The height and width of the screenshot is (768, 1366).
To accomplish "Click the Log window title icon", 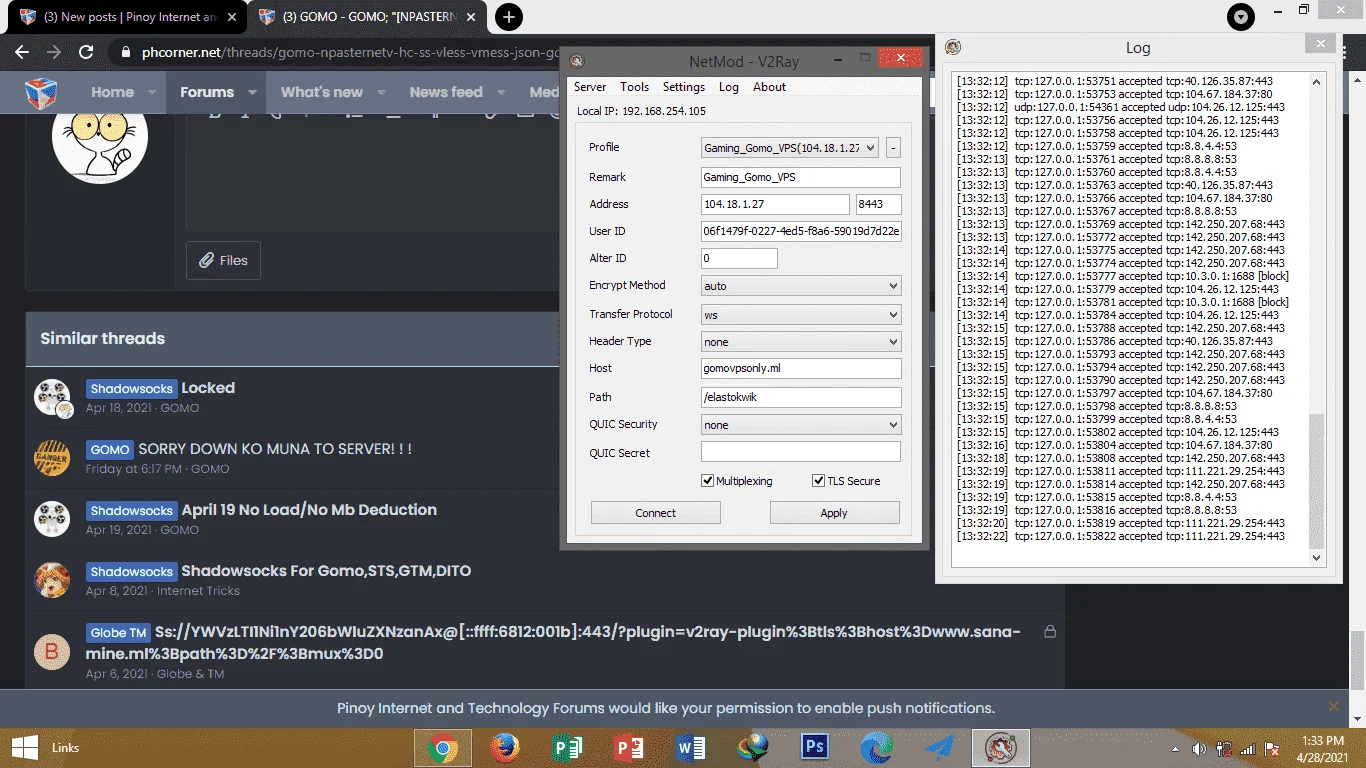I will point(953,47).
